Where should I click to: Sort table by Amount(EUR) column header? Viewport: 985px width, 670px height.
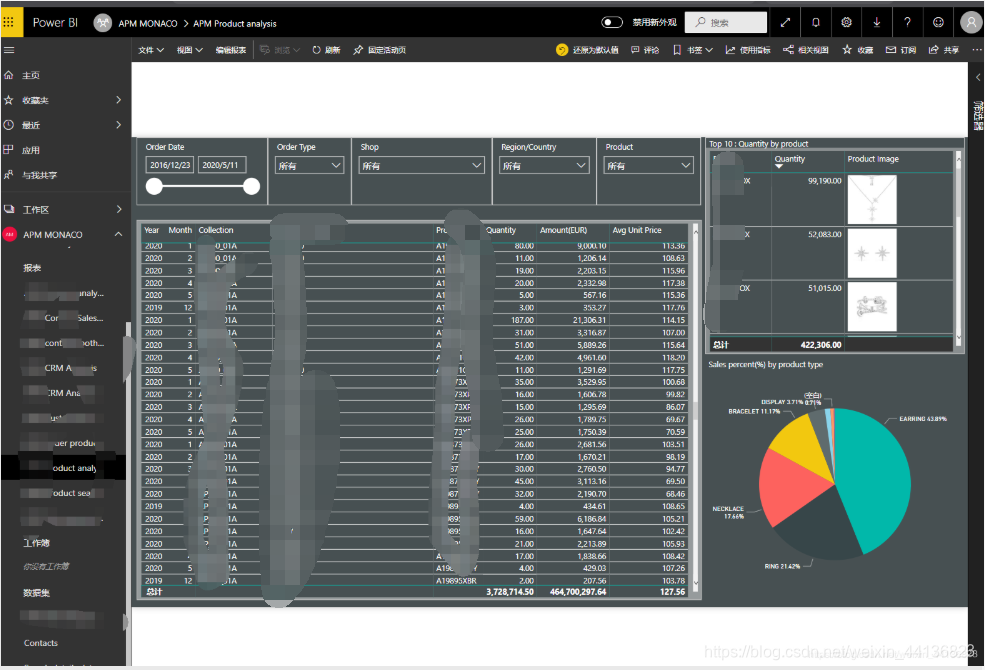(x=563, y=230)
